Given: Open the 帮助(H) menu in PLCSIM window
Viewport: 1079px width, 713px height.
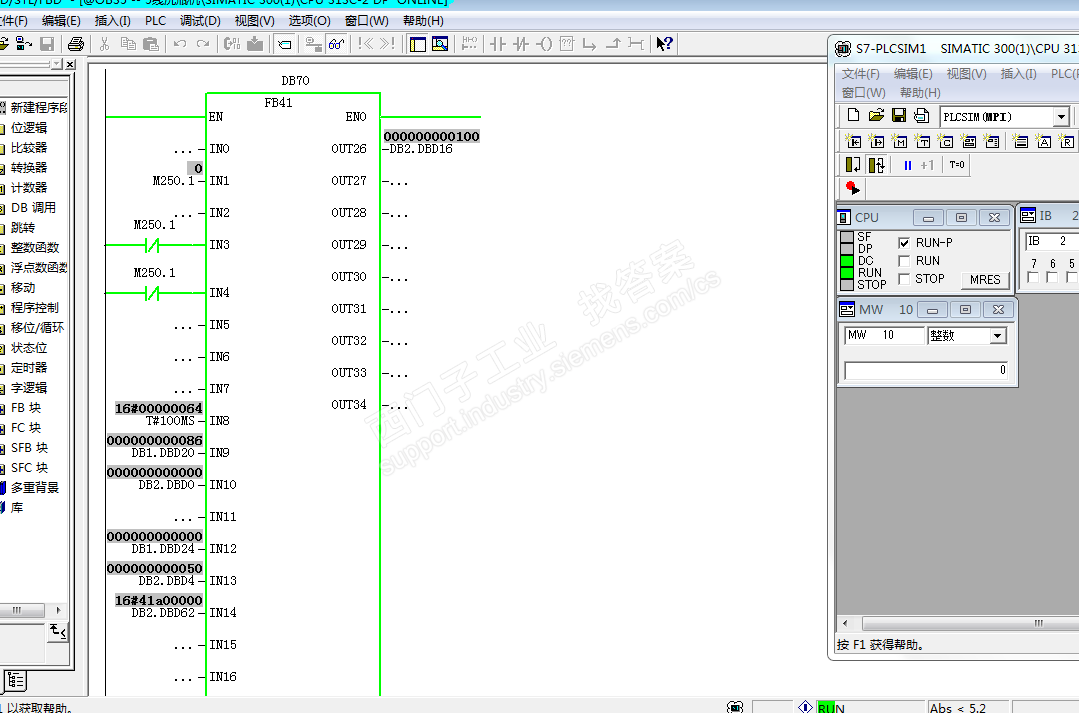Looking at the screenshot, I should point(920,92).
